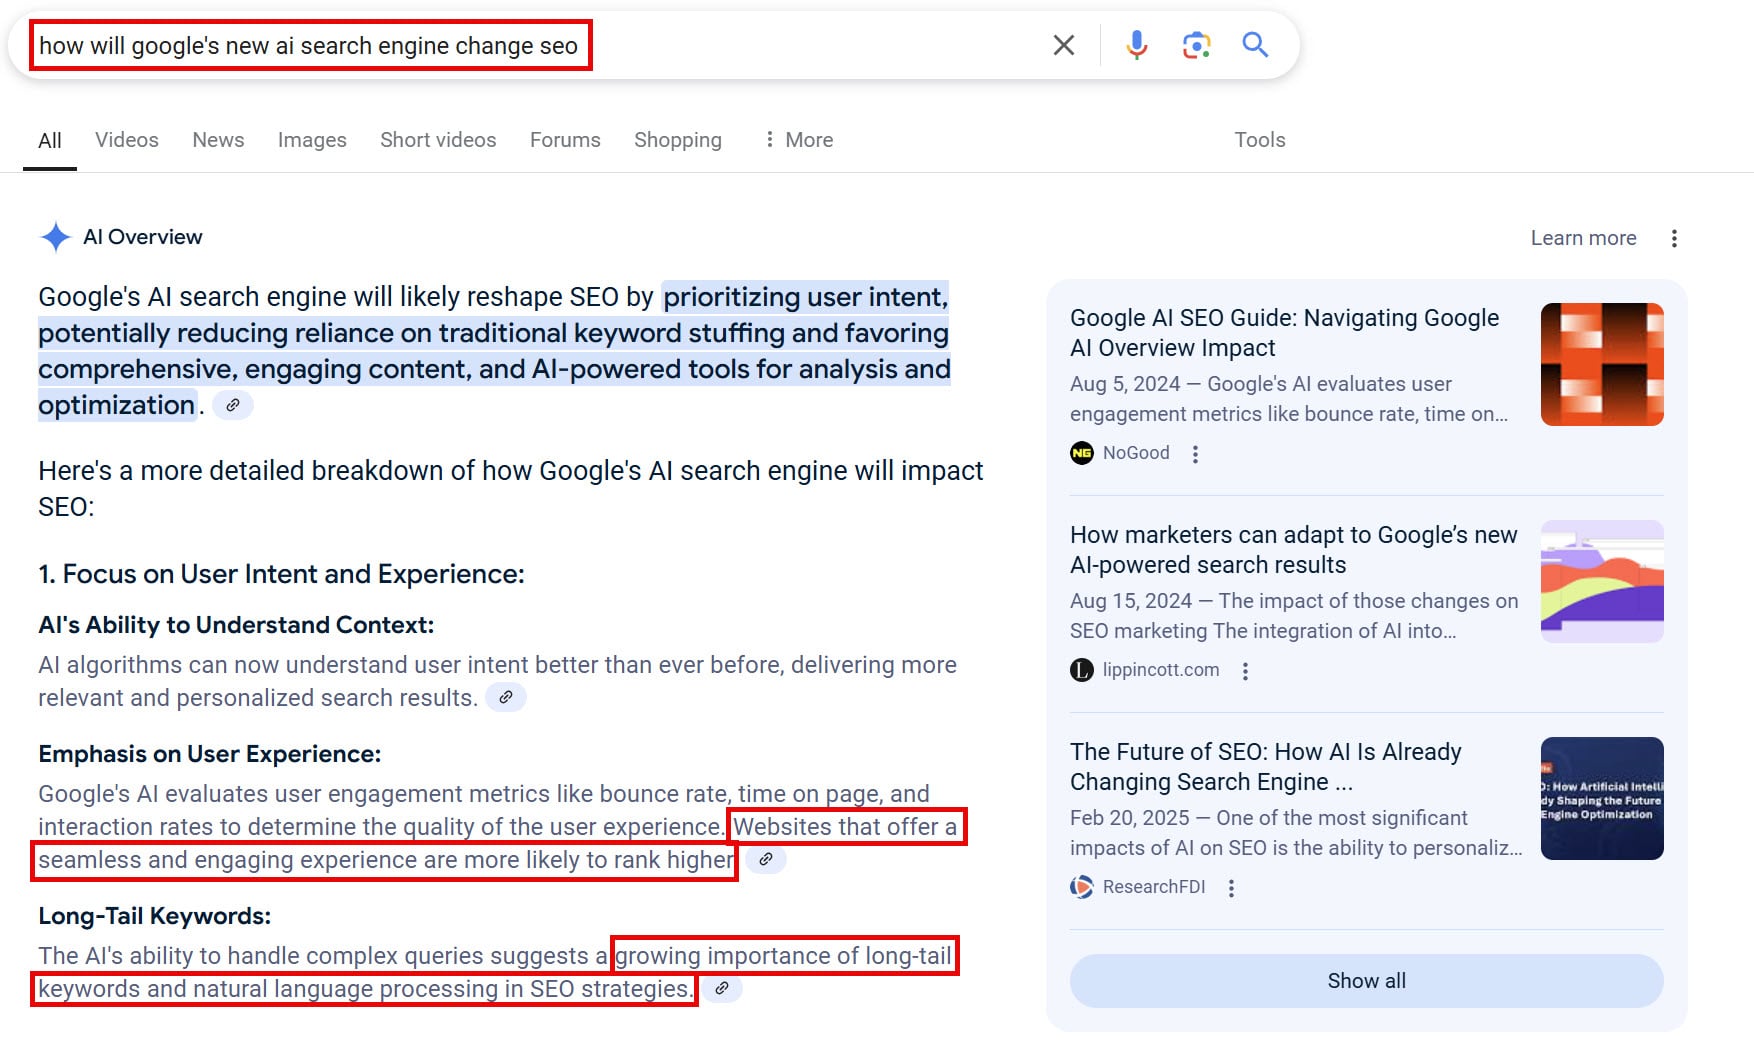Click snippet starting 'Feb 20, 2025 — One of the most'
The width and height of the screenshot is (1754, 1050).
[x=1296, y=833]
